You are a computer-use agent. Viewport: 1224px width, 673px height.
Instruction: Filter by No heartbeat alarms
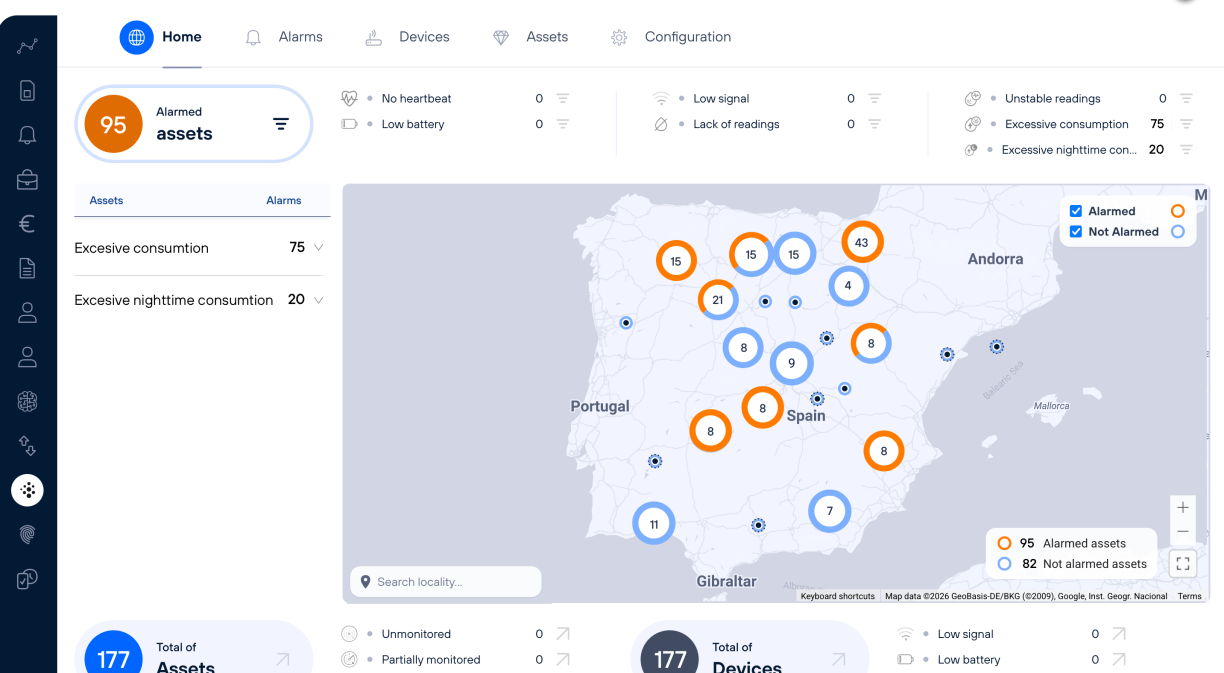563,98
